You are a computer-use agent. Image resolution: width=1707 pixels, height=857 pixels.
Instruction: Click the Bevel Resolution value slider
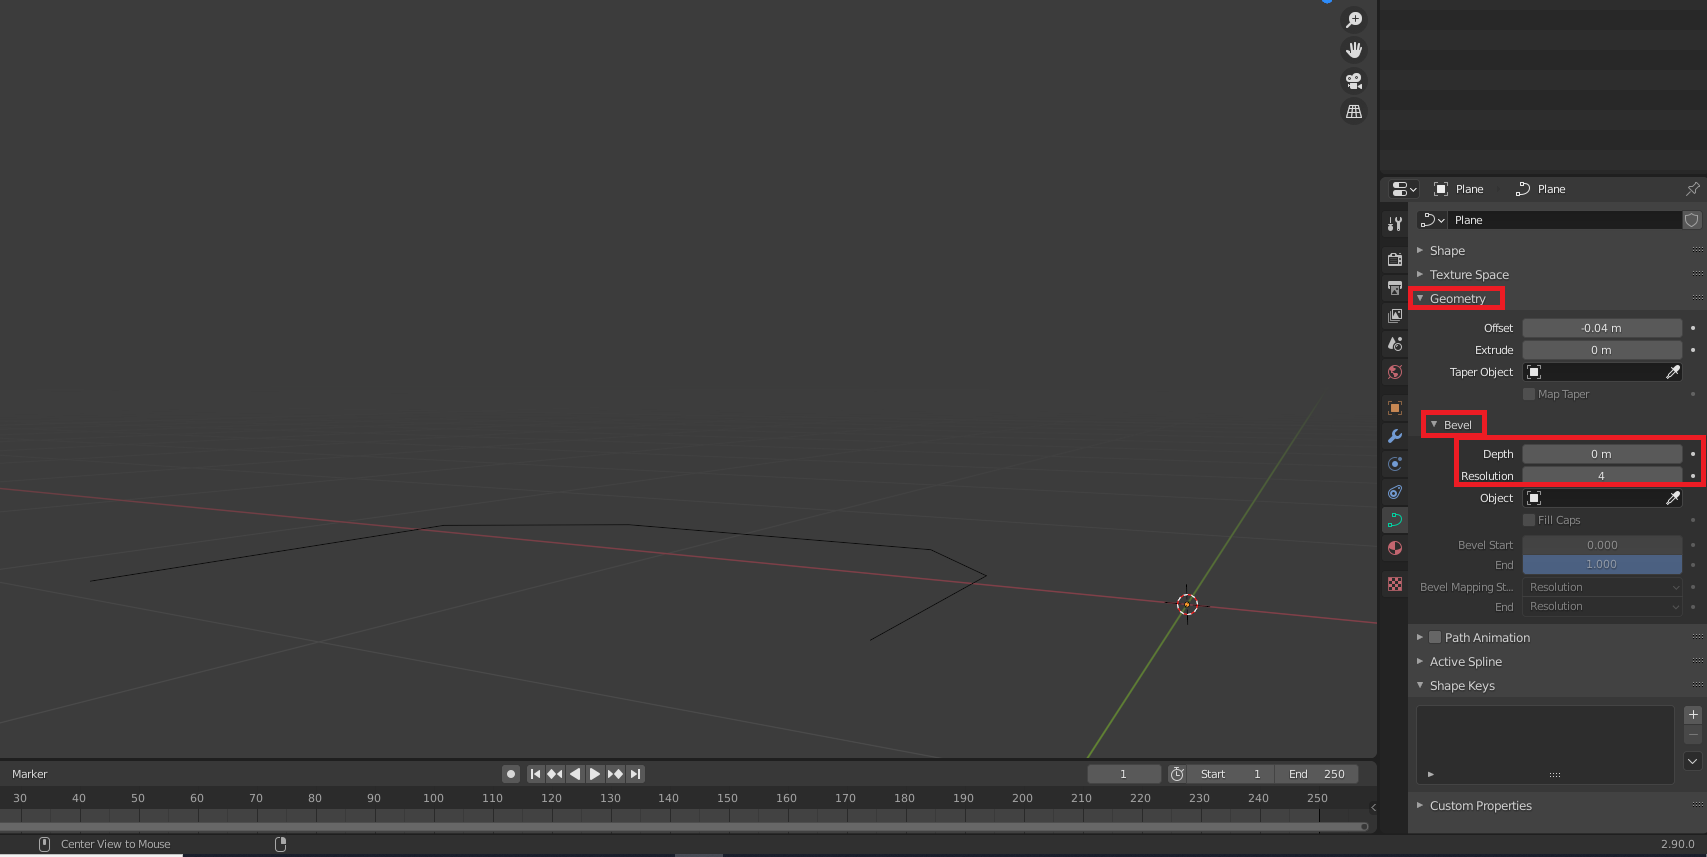(x=1602, y=476)
